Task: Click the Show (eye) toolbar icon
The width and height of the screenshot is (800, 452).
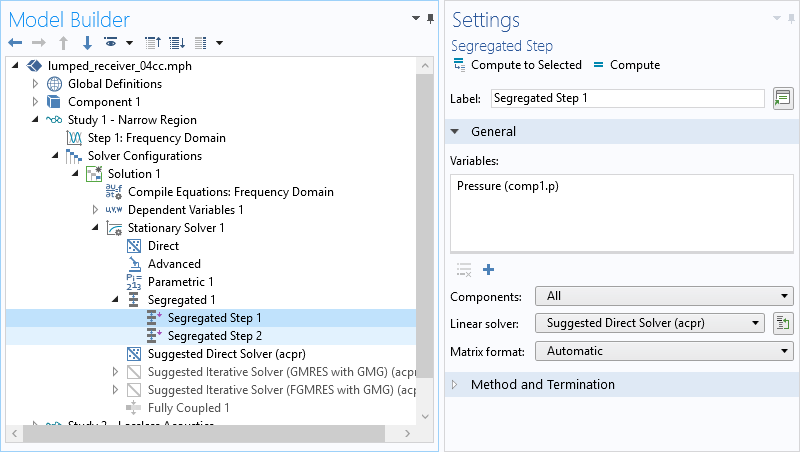Action: (x=110, y=43)
